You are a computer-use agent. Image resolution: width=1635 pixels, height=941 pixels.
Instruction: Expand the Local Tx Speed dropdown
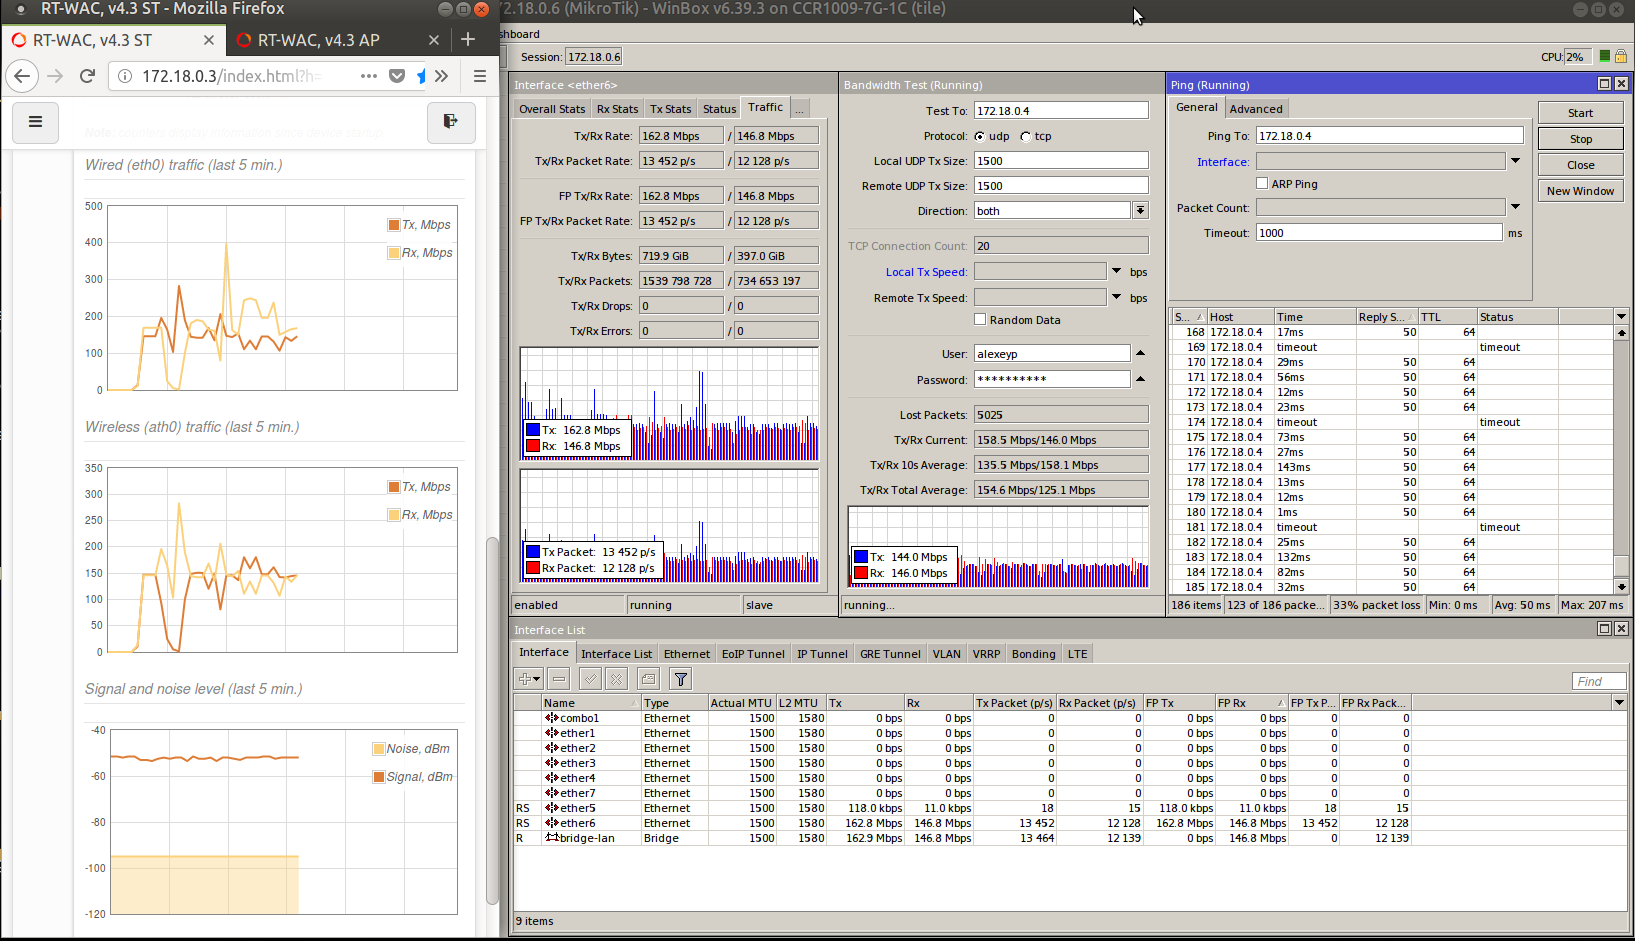[1116, 271]
